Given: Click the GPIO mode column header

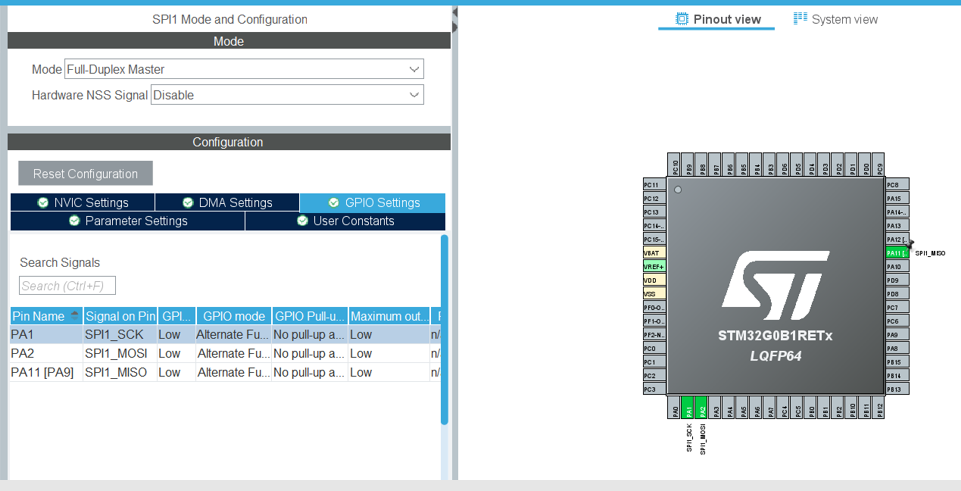Looking at the screenshot, I should point(234,316).
